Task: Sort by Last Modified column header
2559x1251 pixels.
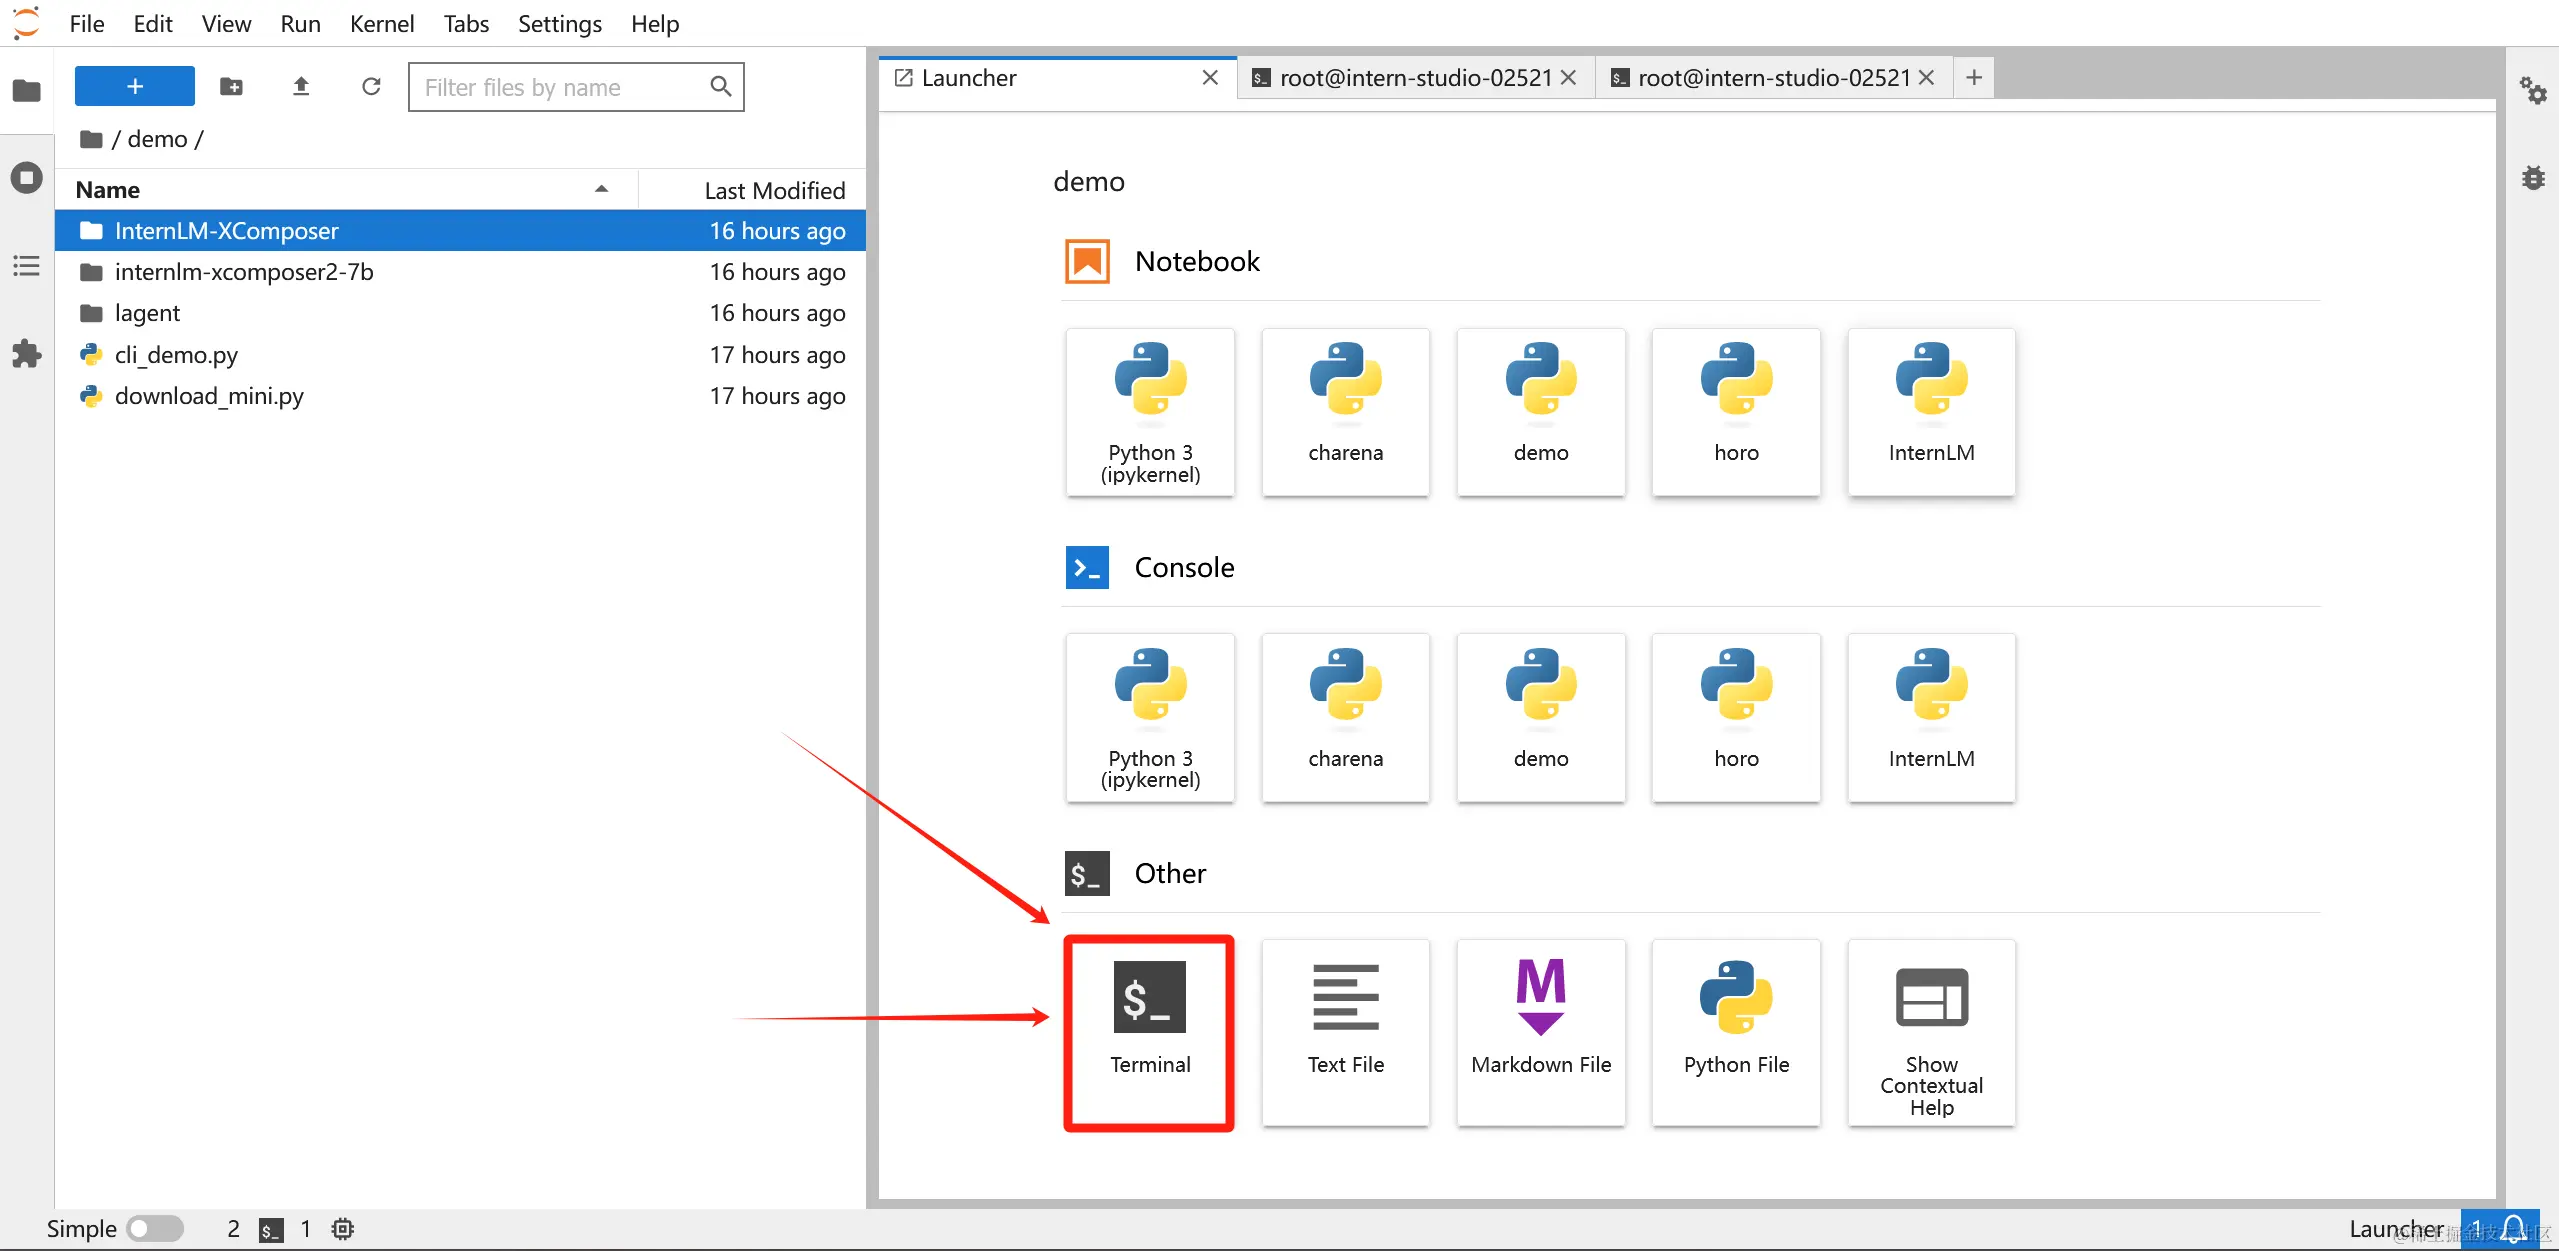Action: click(773, 190)
